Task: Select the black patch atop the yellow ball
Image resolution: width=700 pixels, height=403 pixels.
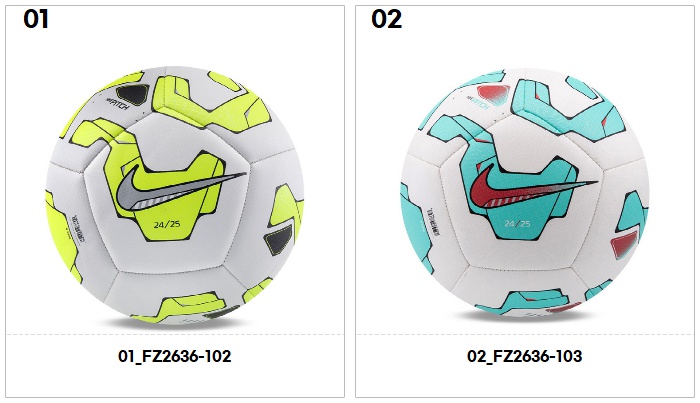Action: pyautogui.click(x=133, y=95)
